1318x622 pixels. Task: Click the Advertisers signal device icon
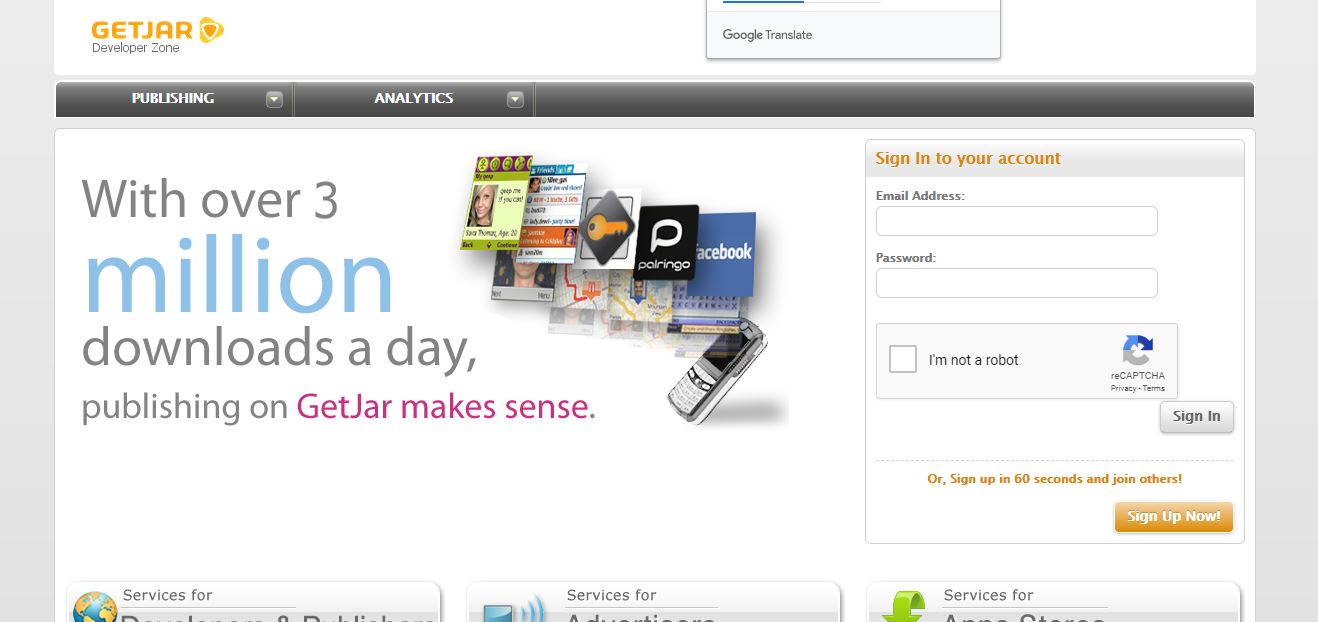514,609
